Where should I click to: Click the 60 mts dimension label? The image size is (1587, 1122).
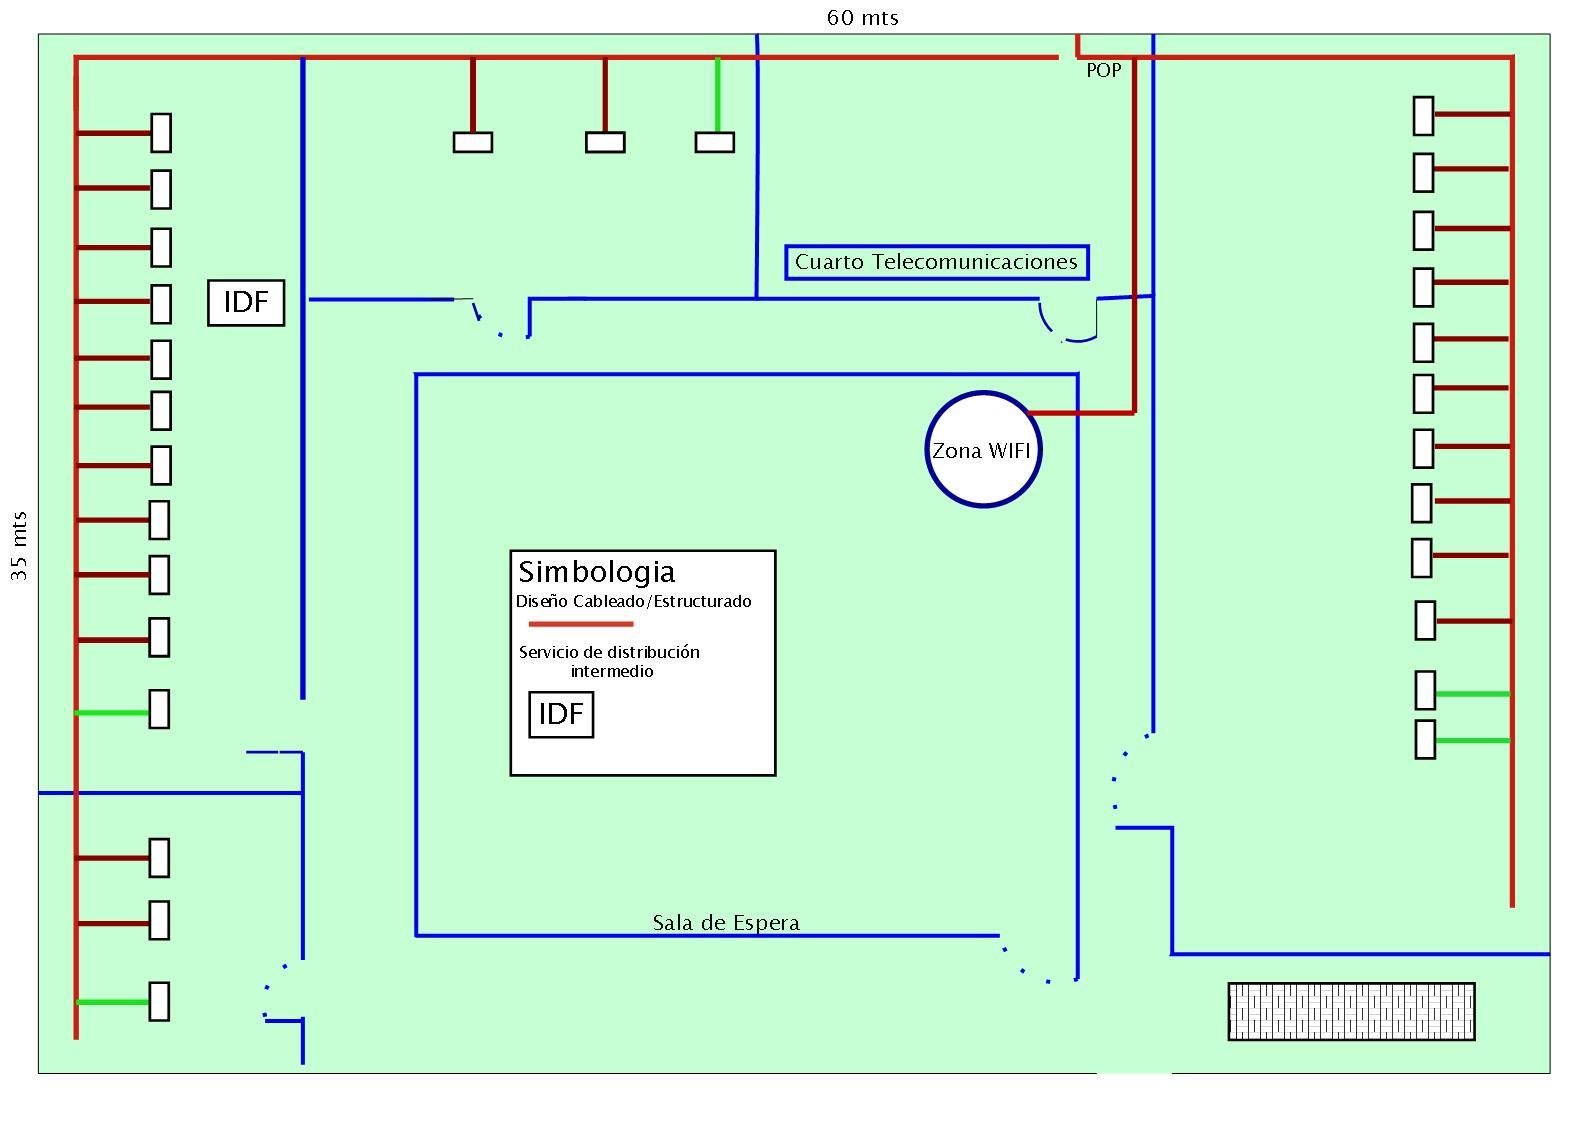(863, 17)
